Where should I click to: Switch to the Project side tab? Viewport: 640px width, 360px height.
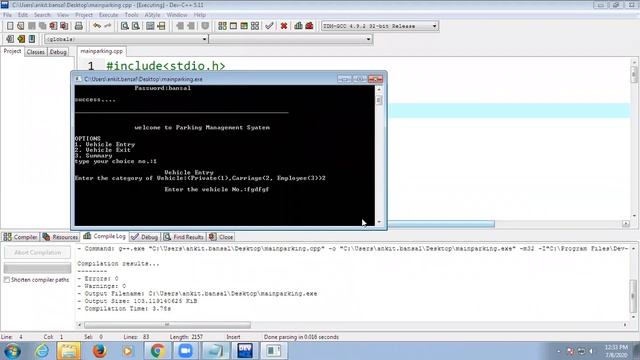pos(12,51)
